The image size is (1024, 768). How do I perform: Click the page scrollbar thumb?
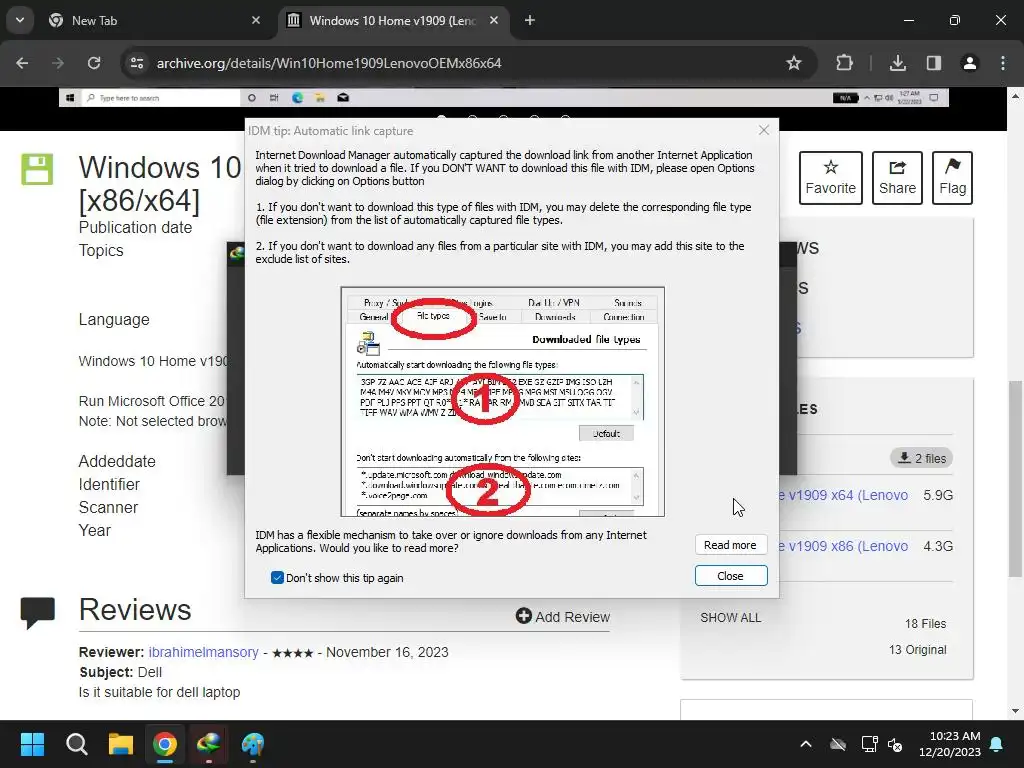(1015, 479)
